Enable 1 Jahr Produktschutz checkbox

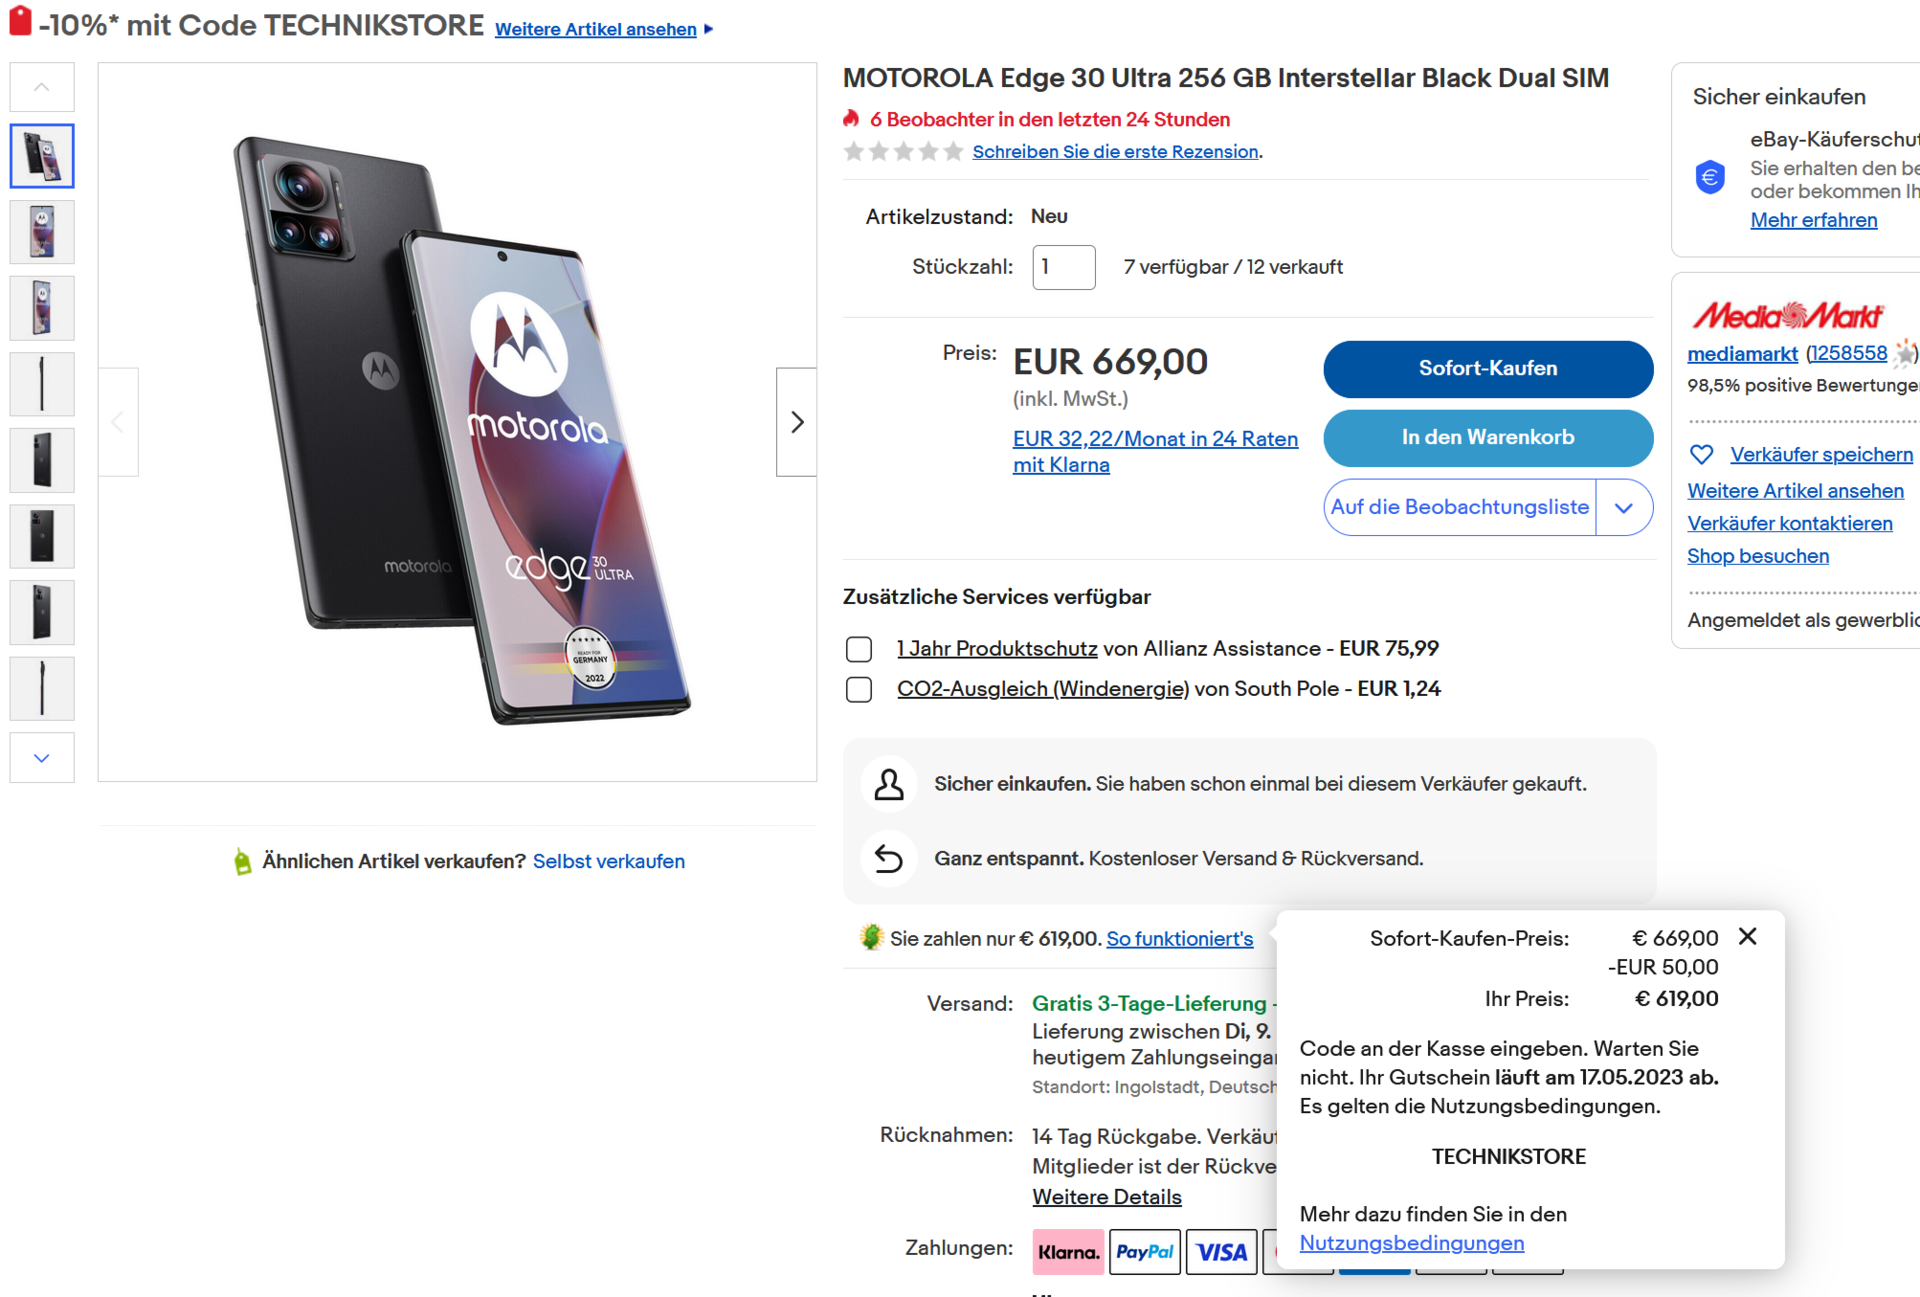859,649
